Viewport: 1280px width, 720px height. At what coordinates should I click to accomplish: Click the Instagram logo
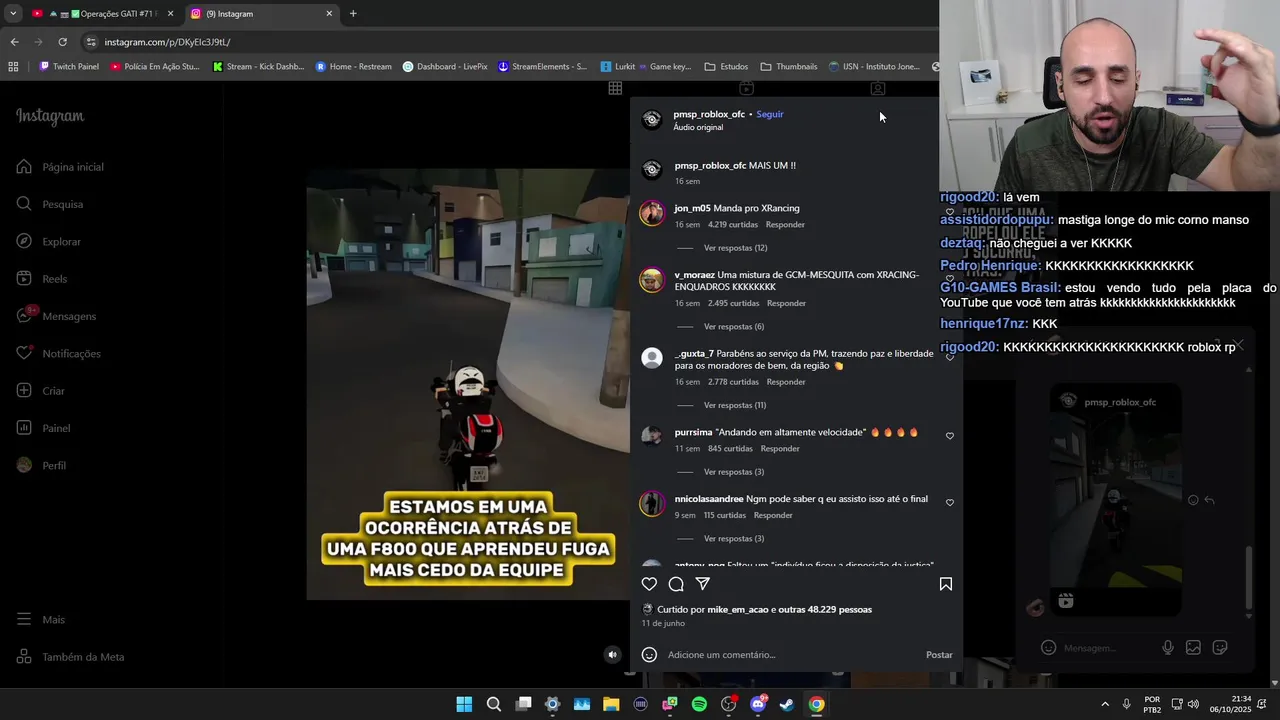[50, 116]
